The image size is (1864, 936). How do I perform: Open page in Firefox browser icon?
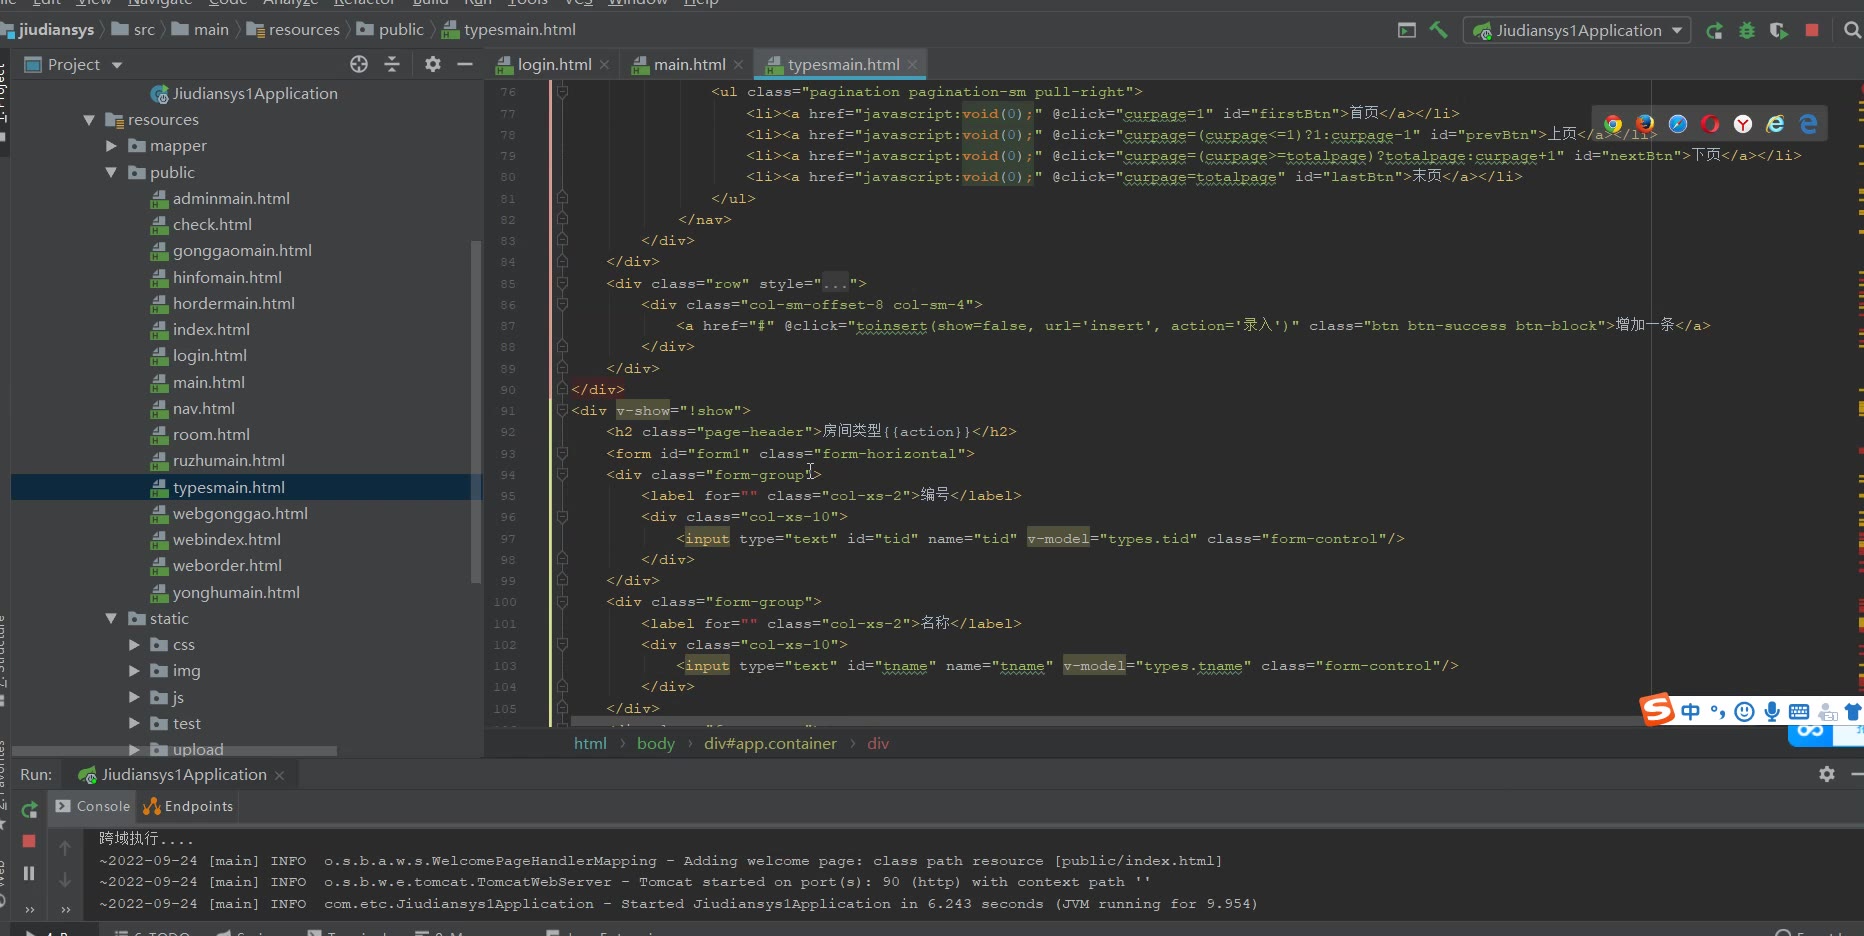tap(1645, 124)
